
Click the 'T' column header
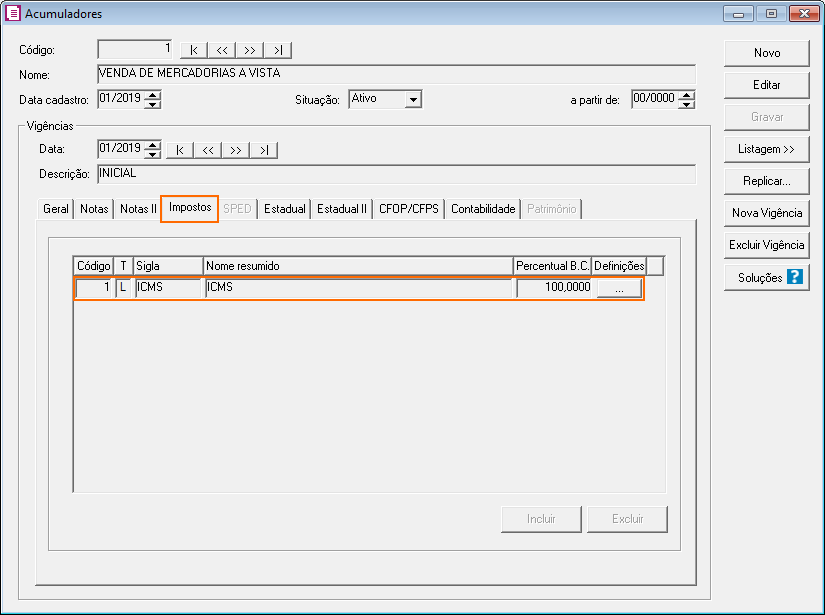[x=124, y=266]
